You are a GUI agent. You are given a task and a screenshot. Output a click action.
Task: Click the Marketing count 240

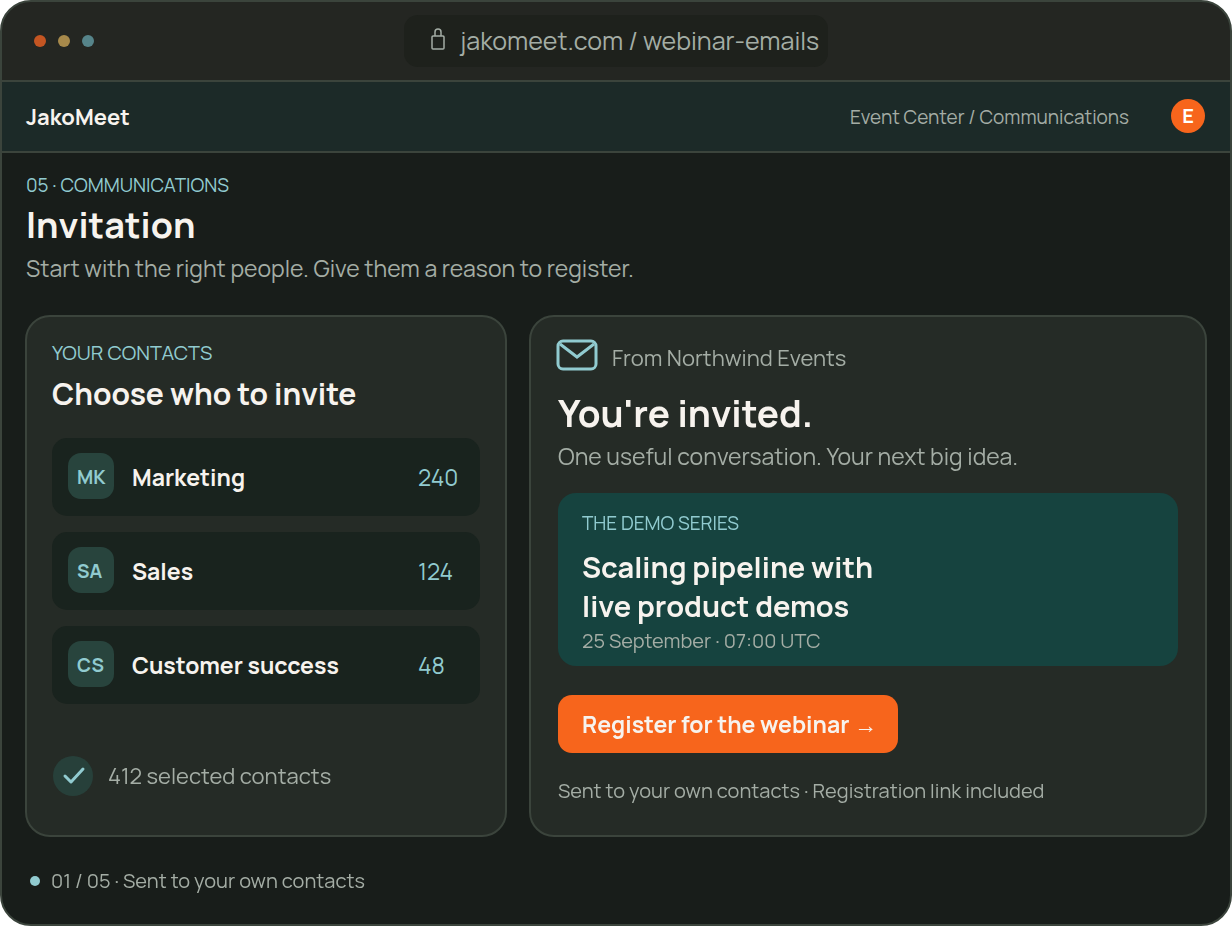(x=438, y=478)
